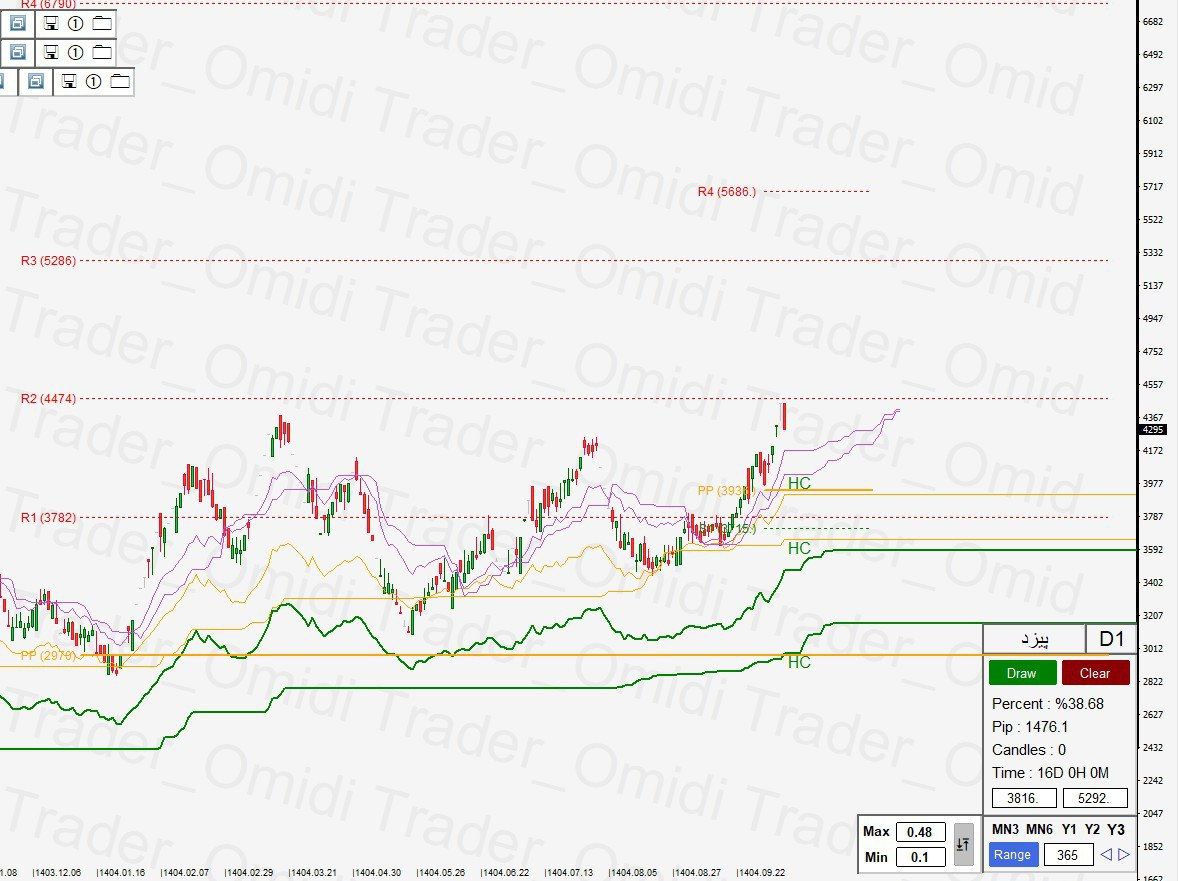
Task: Click the blue windows icon in first toolbar row
Action: point(18,23)
